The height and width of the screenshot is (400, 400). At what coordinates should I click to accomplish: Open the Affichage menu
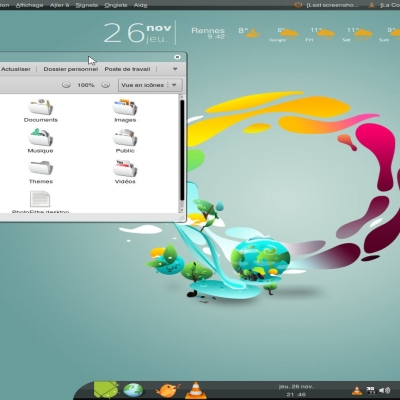pos(29,5)
